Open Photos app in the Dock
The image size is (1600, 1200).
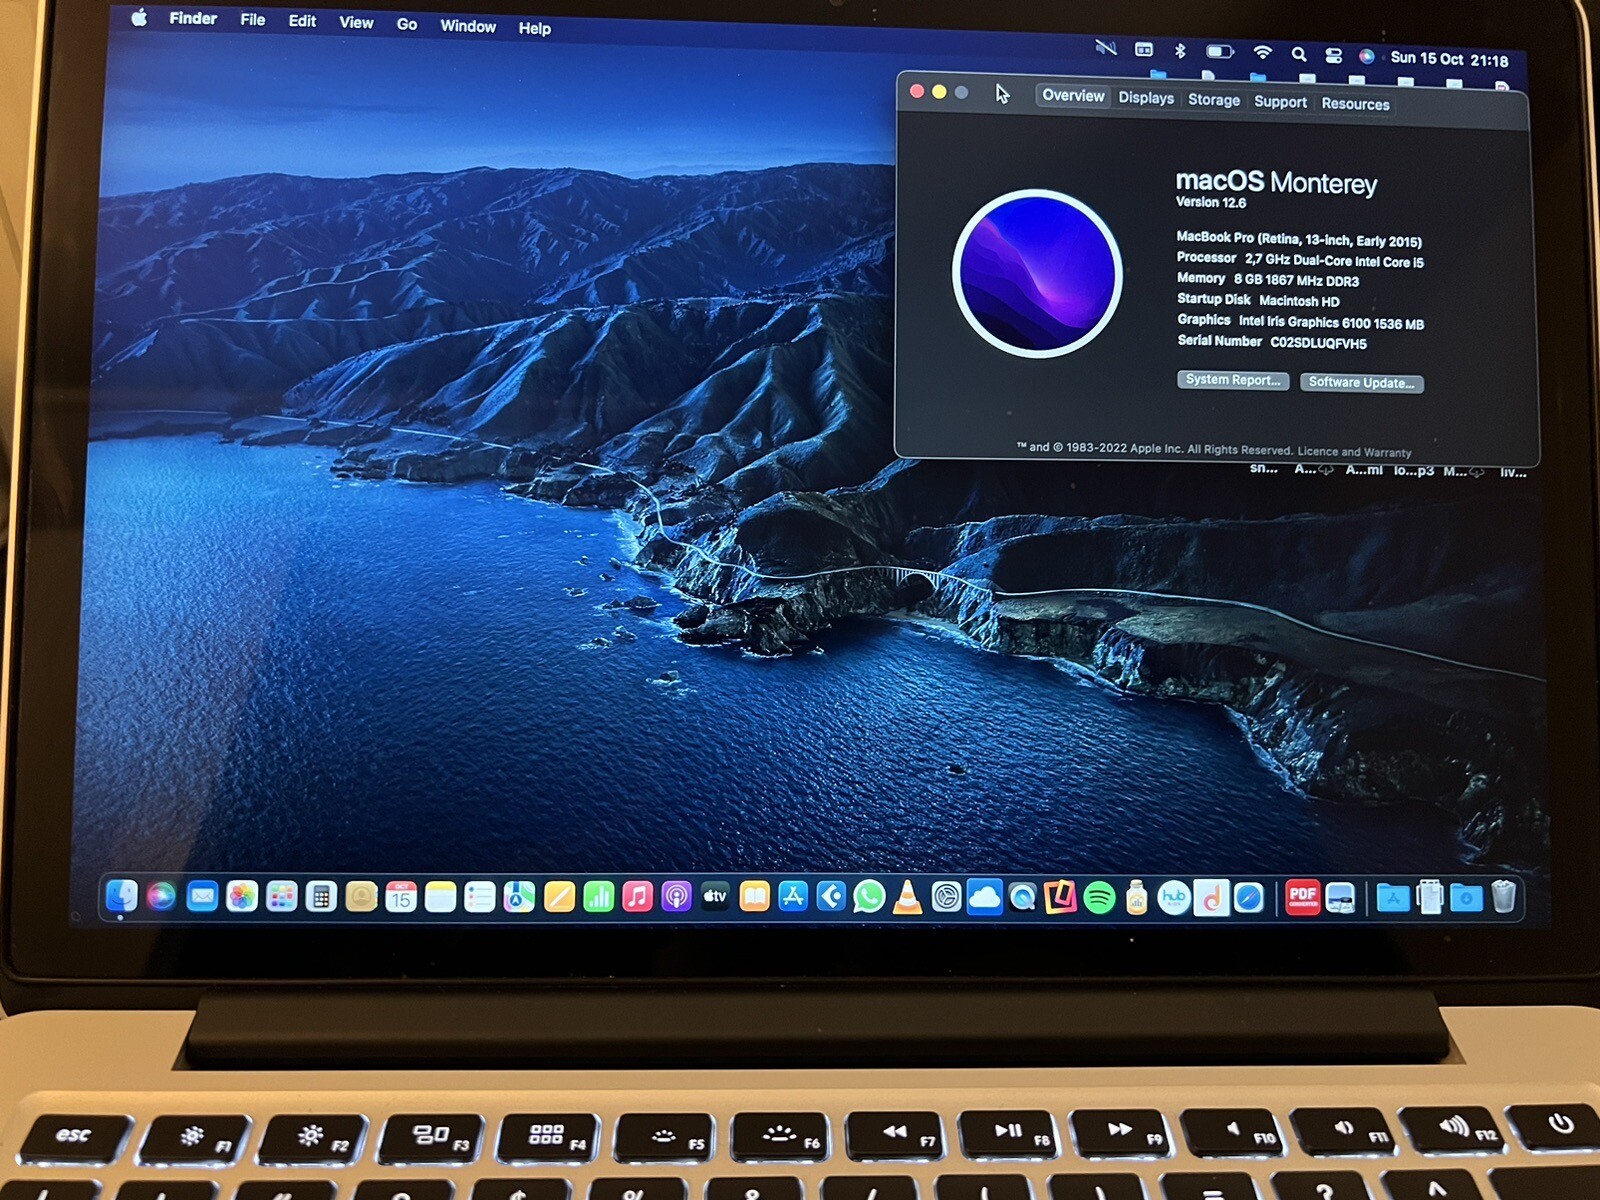click(x=241, y=896)
